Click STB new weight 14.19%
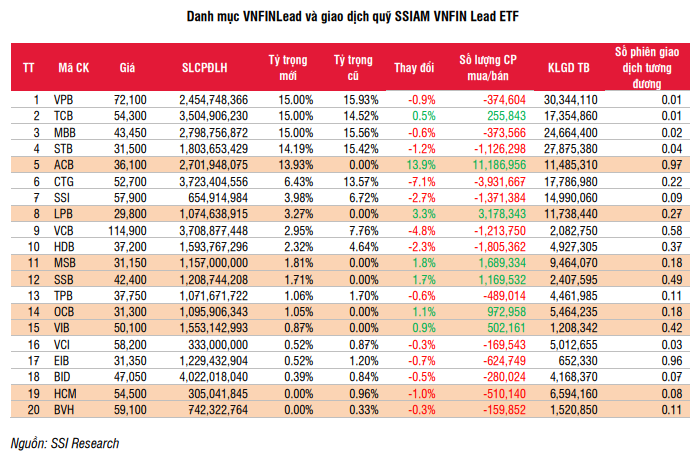Screen dimensions: 694x458 point(296,149)
